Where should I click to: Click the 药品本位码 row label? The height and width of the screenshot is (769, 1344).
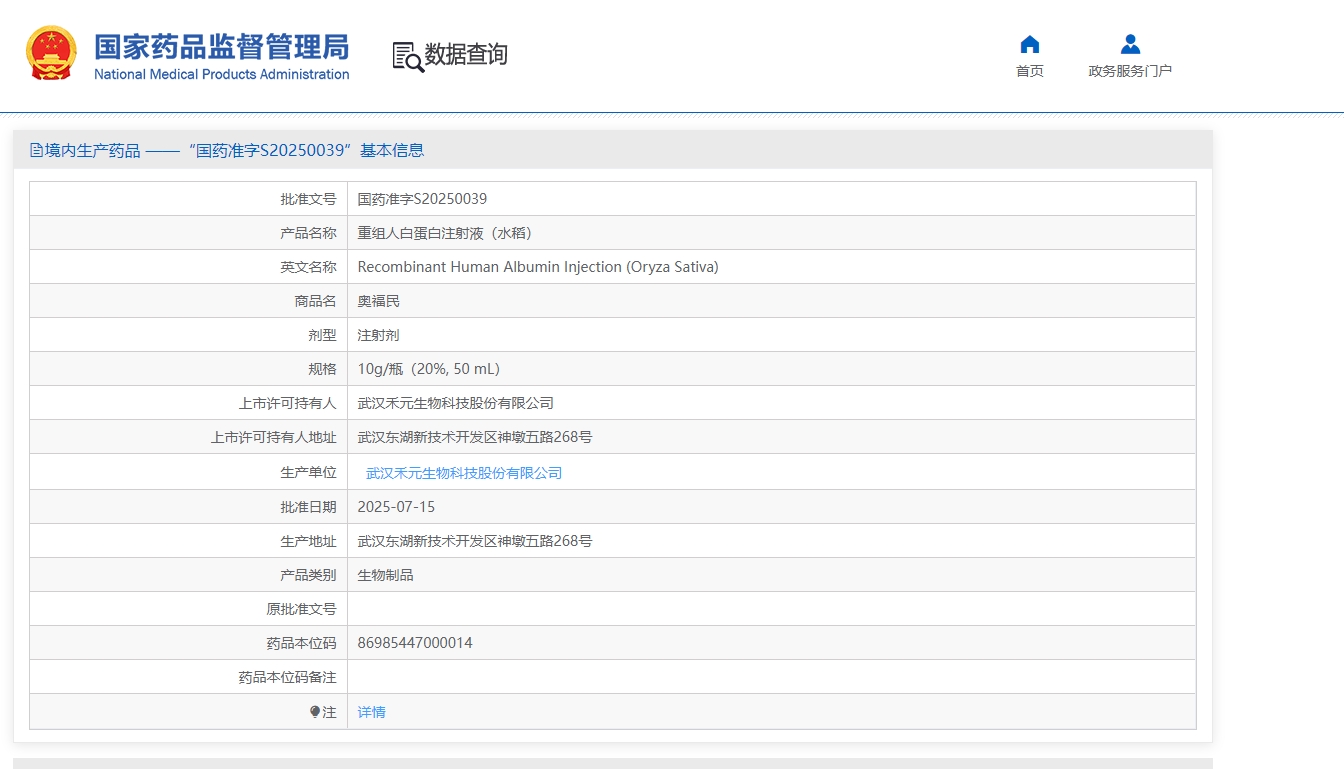click(x=301, y=643)
